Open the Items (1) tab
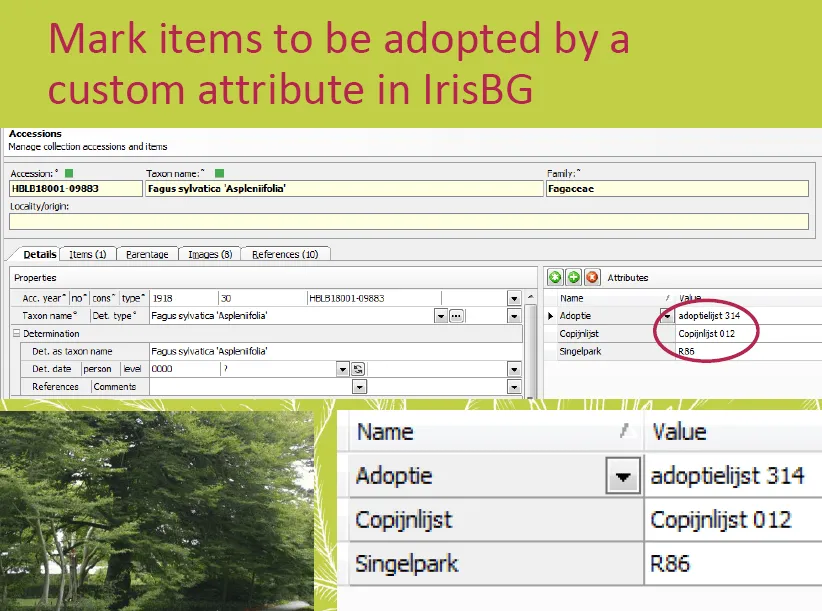 (88, 254)
